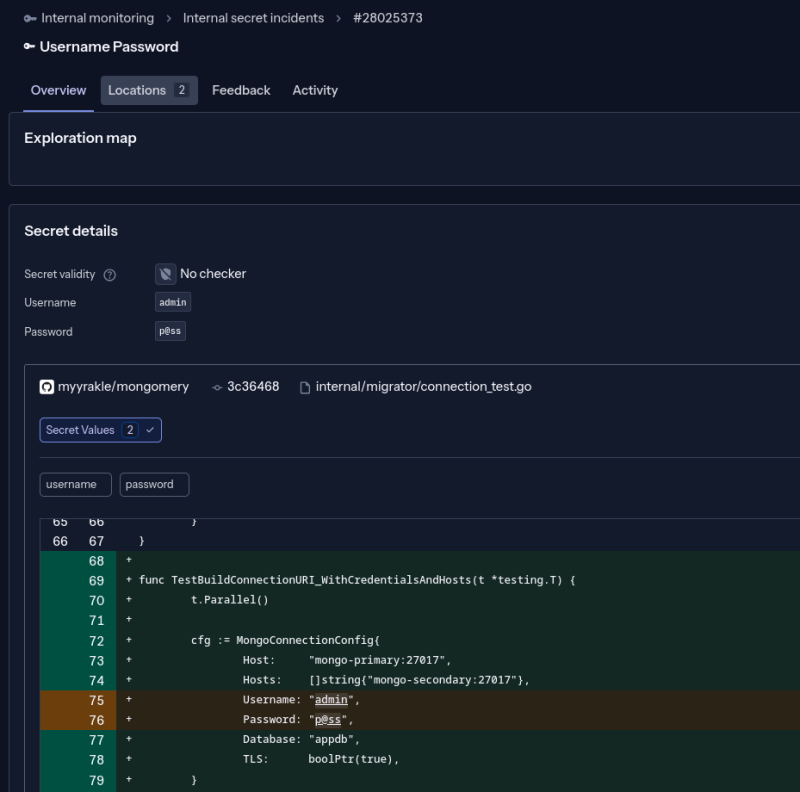Click the help icon beside Secret validity
800x792 pixels.
tap(110, 275)
